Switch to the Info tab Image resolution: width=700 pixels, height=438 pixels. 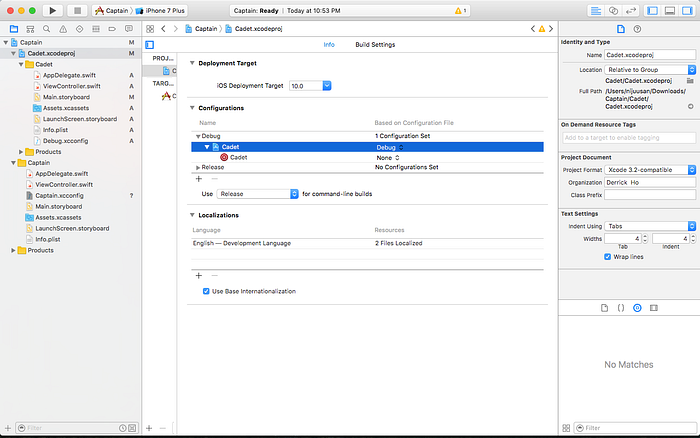coord(329,45)
